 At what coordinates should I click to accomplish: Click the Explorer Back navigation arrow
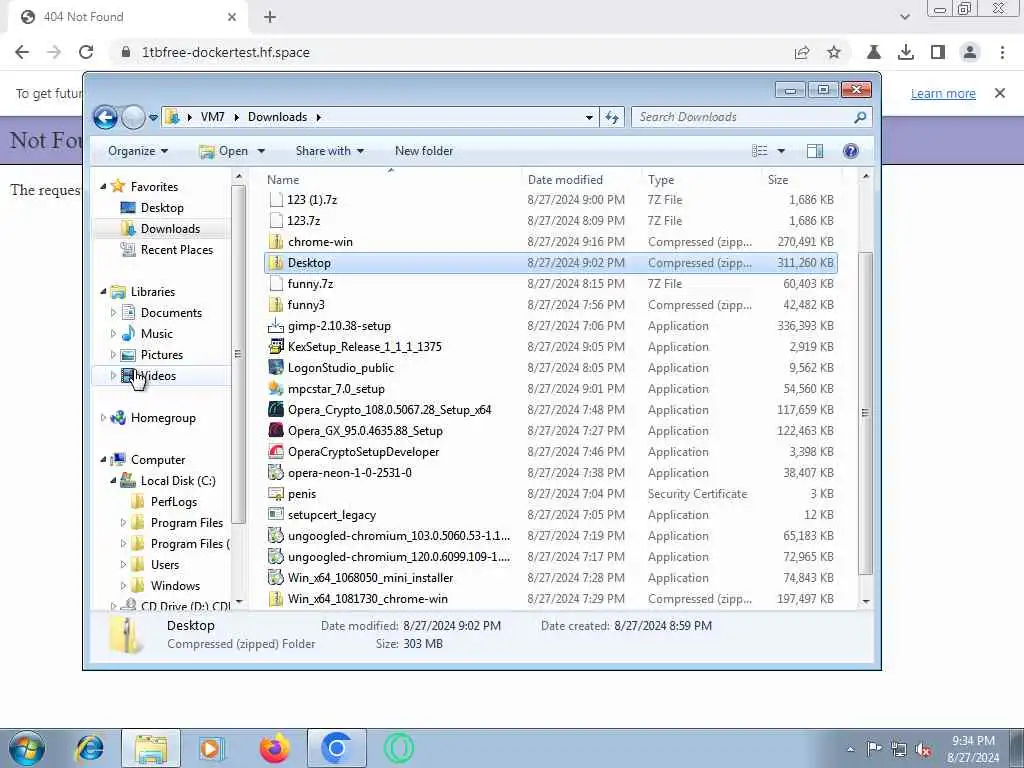click(x=105, y=118)
